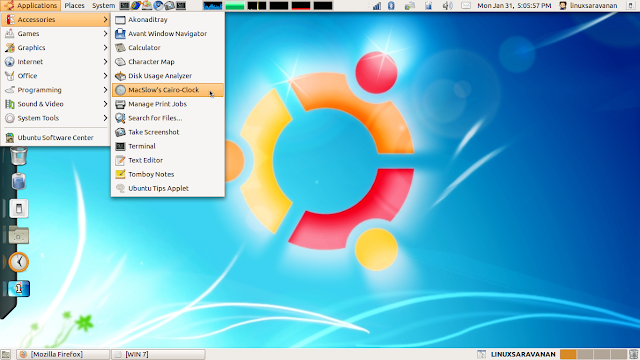Click the Show Desktop button in the bottom panel
The height and width of the screenshot is (360, 640).
pos(6,354)
